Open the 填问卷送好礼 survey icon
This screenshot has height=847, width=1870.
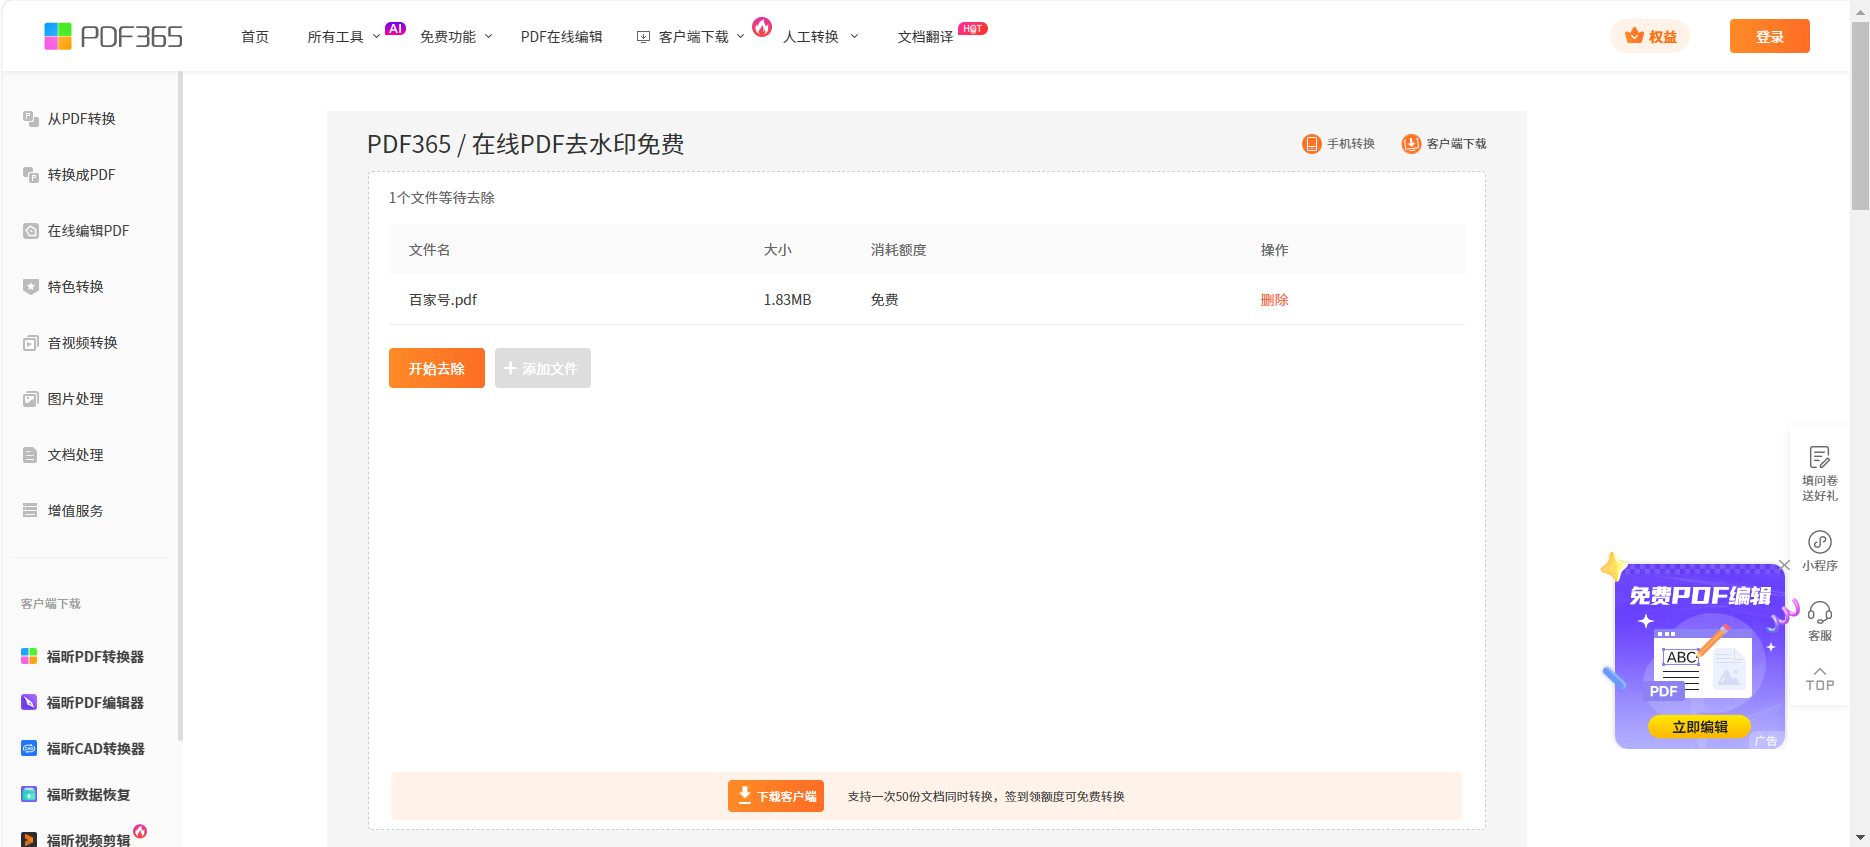(1819, 458)
